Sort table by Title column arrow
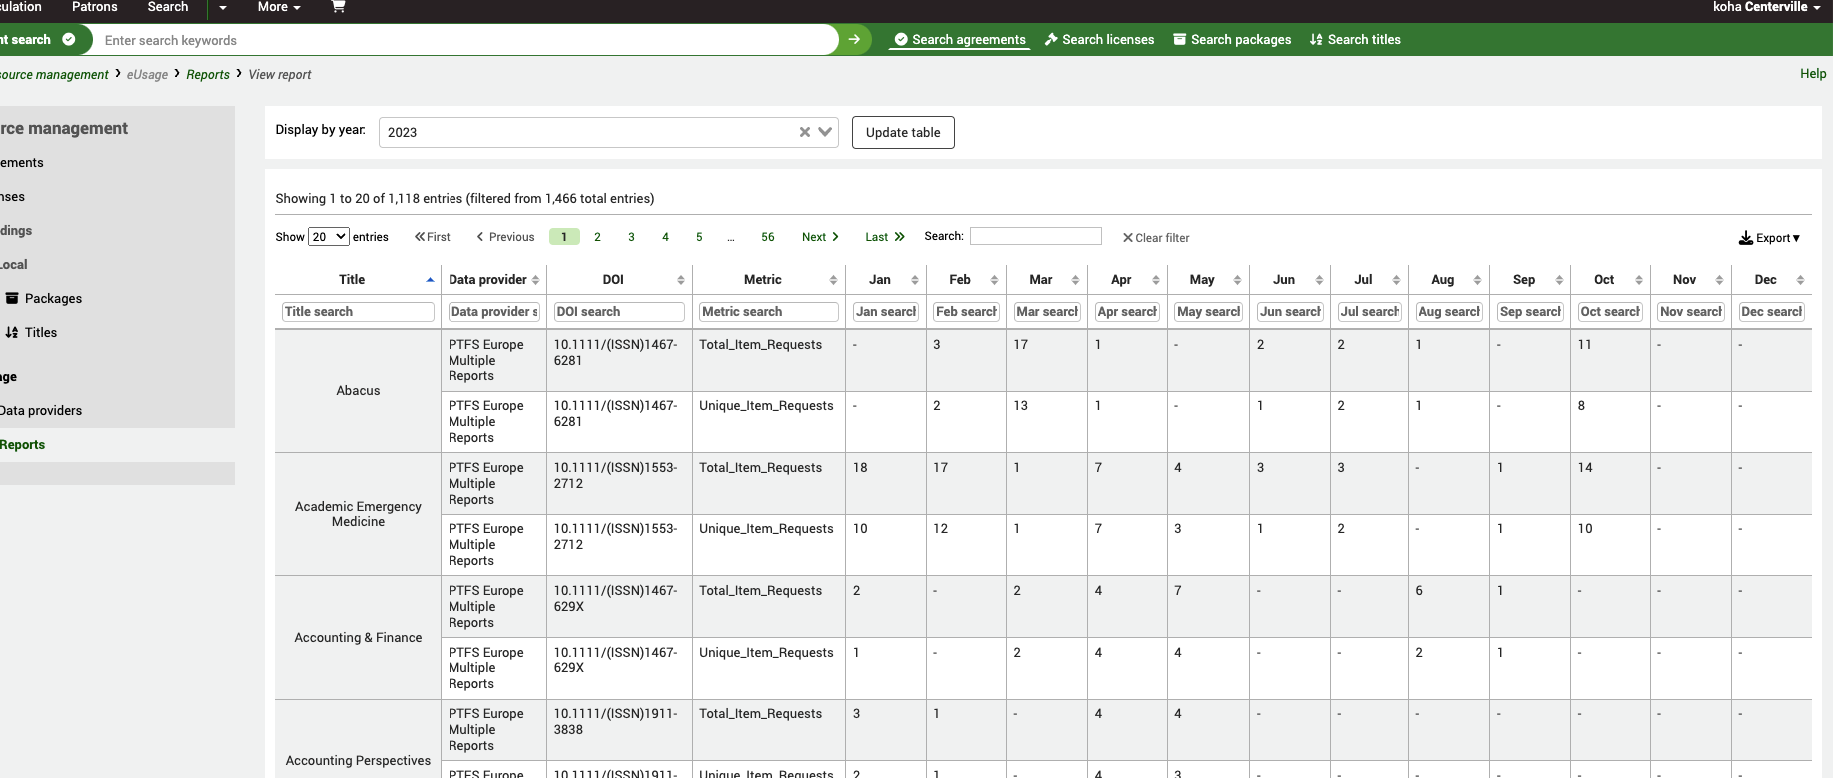The width and height of the screenshot is (1833, 778). pyautogui.click(x=430, y=280)
